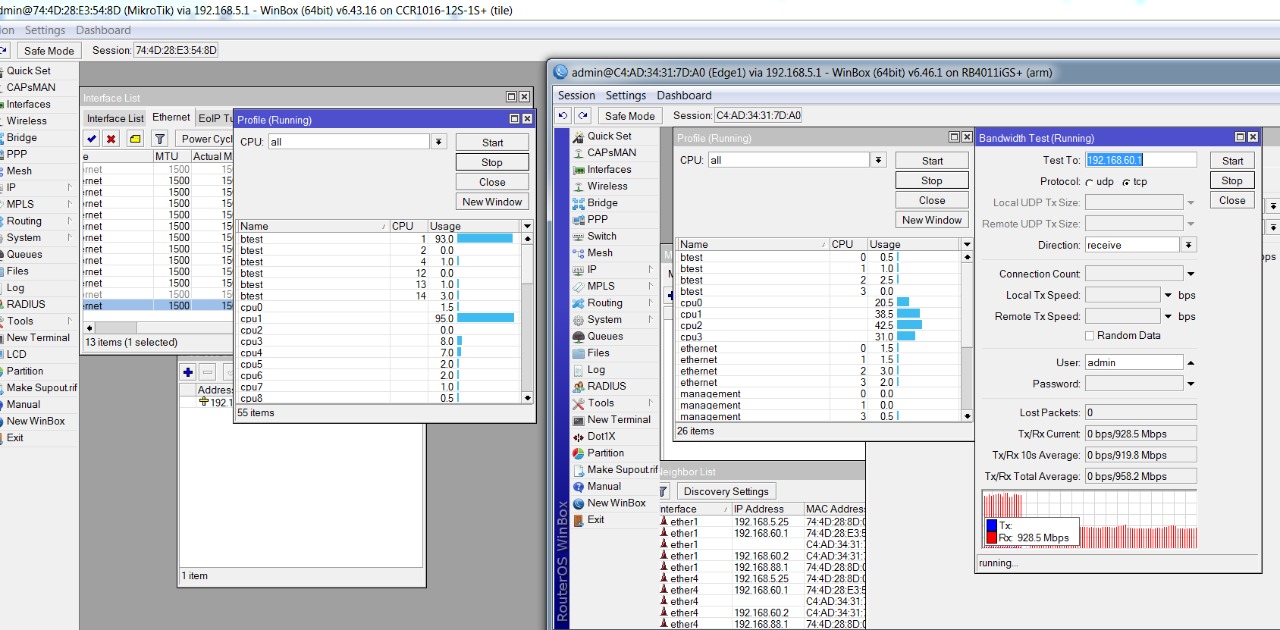
Task: Toggle Safe Mode in Edge1 WinBox toolbar
Action: click(x=629, y=116)
